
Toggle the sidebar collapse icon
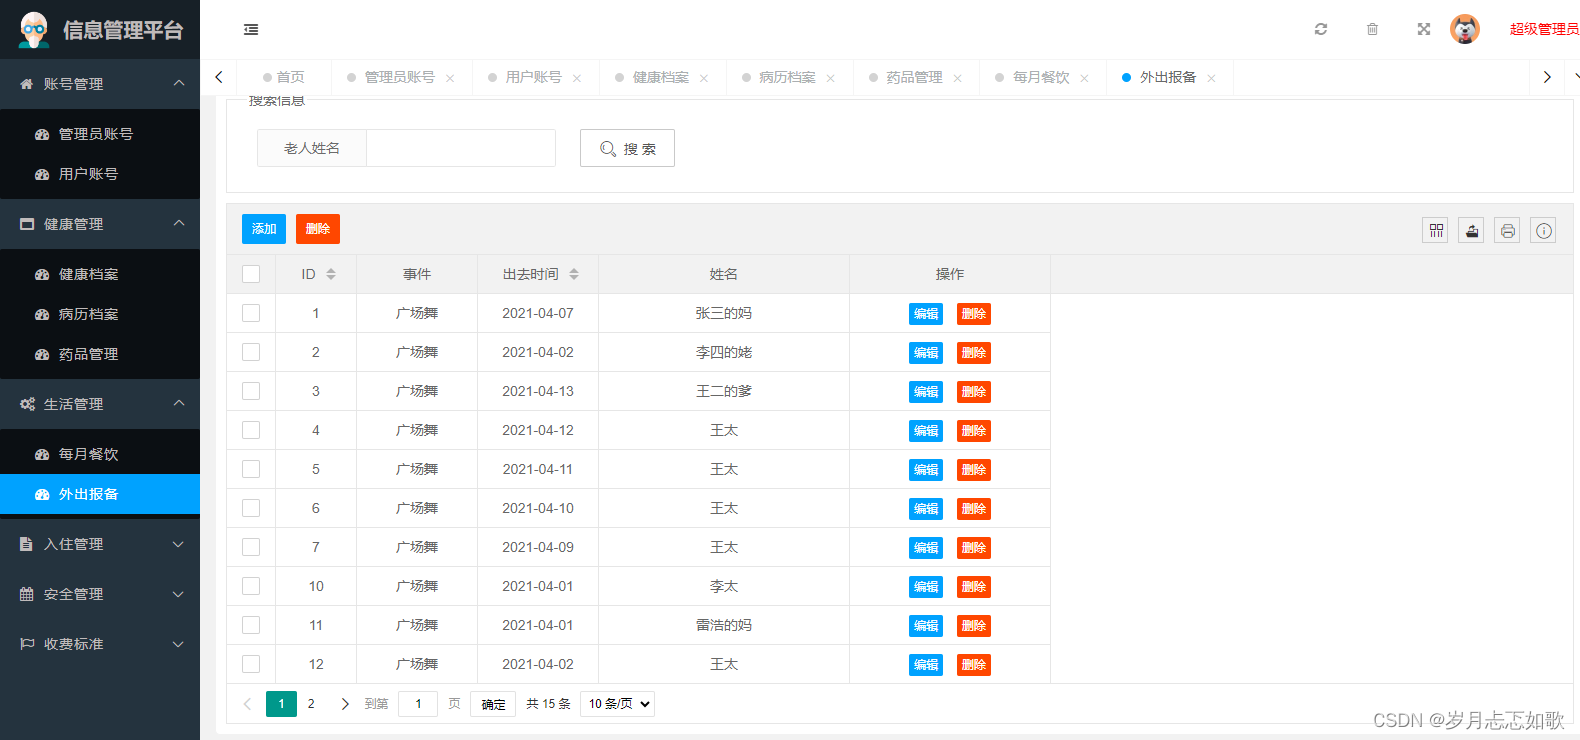(x=251, y=30)
